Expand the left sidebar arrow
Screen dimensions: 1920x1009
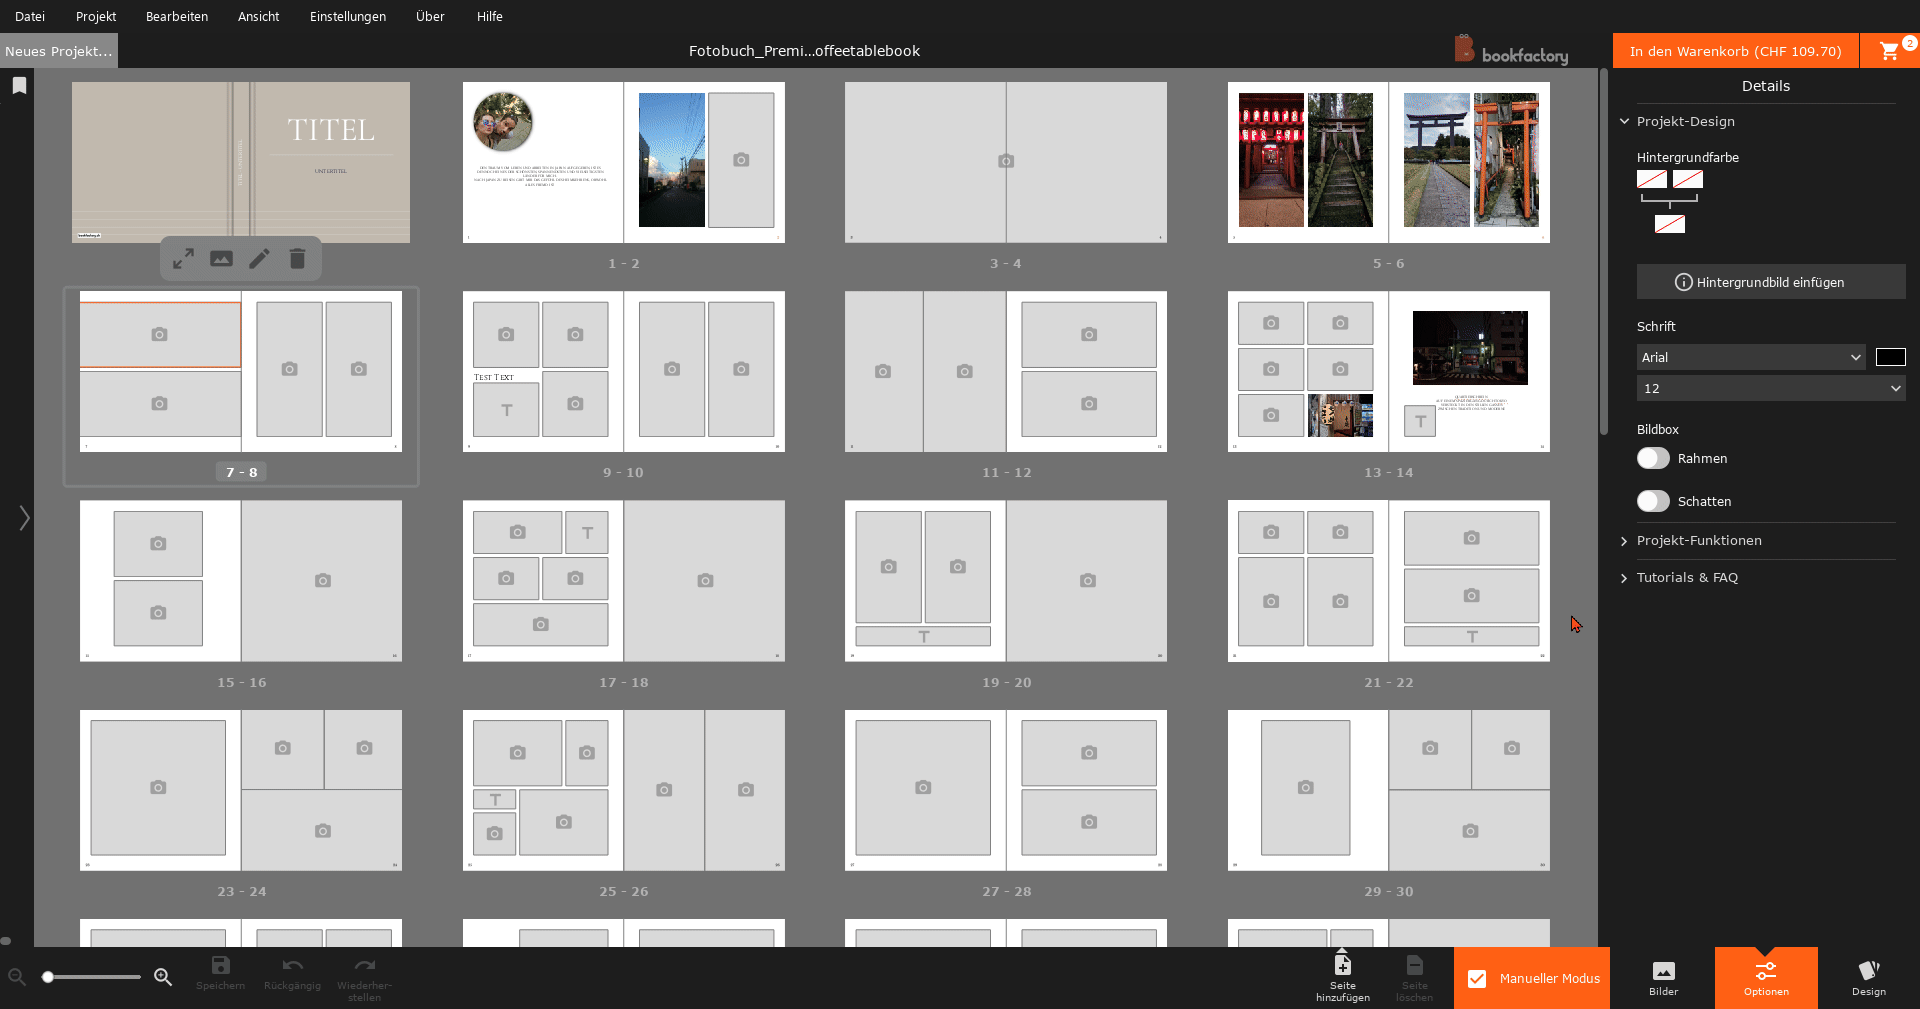(24, 518)
